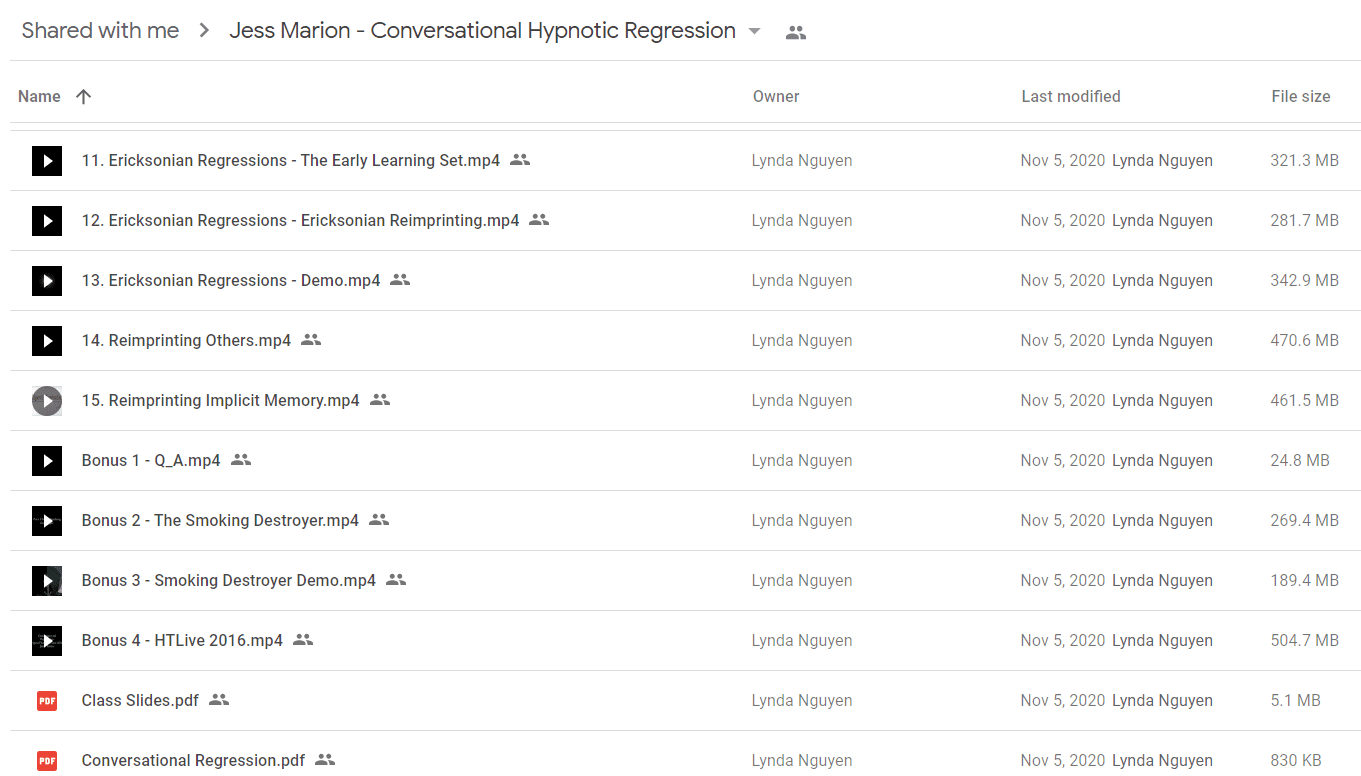Click 830 KB file size value
Image resolution: width=1361 pixels, height=776 pixels.
point(1297,760)
